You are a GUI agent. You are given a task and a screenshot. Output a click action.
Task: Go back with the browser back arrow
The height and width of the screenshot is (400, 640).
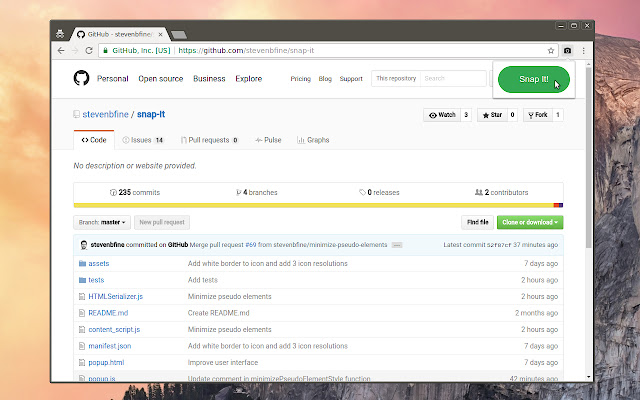pyautogui.click(x=61, y=51)
